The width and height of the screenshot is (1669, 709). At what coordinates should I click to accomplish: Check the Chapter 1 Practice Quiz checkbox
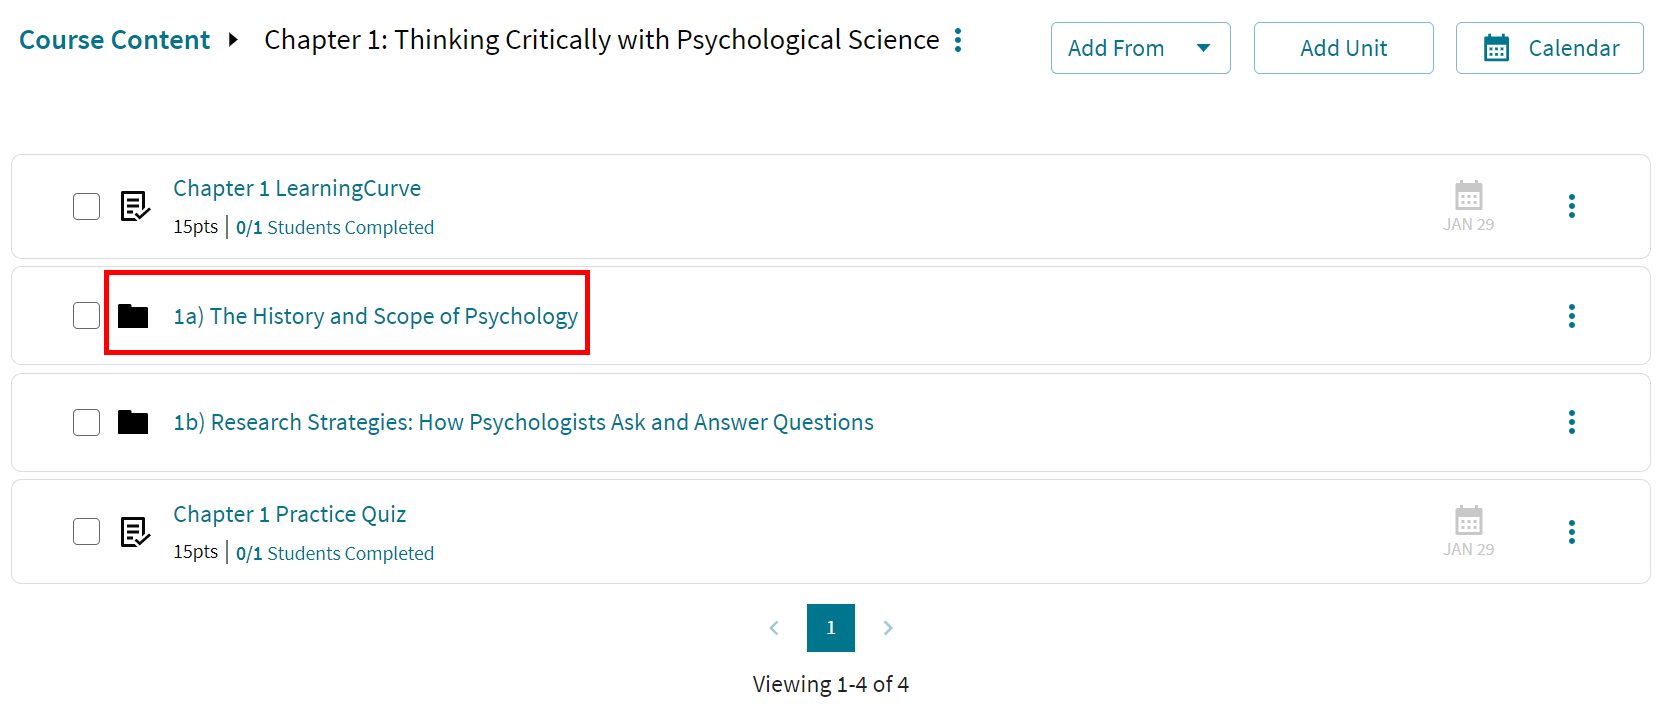pyautogui.click(x=86, y=531)
